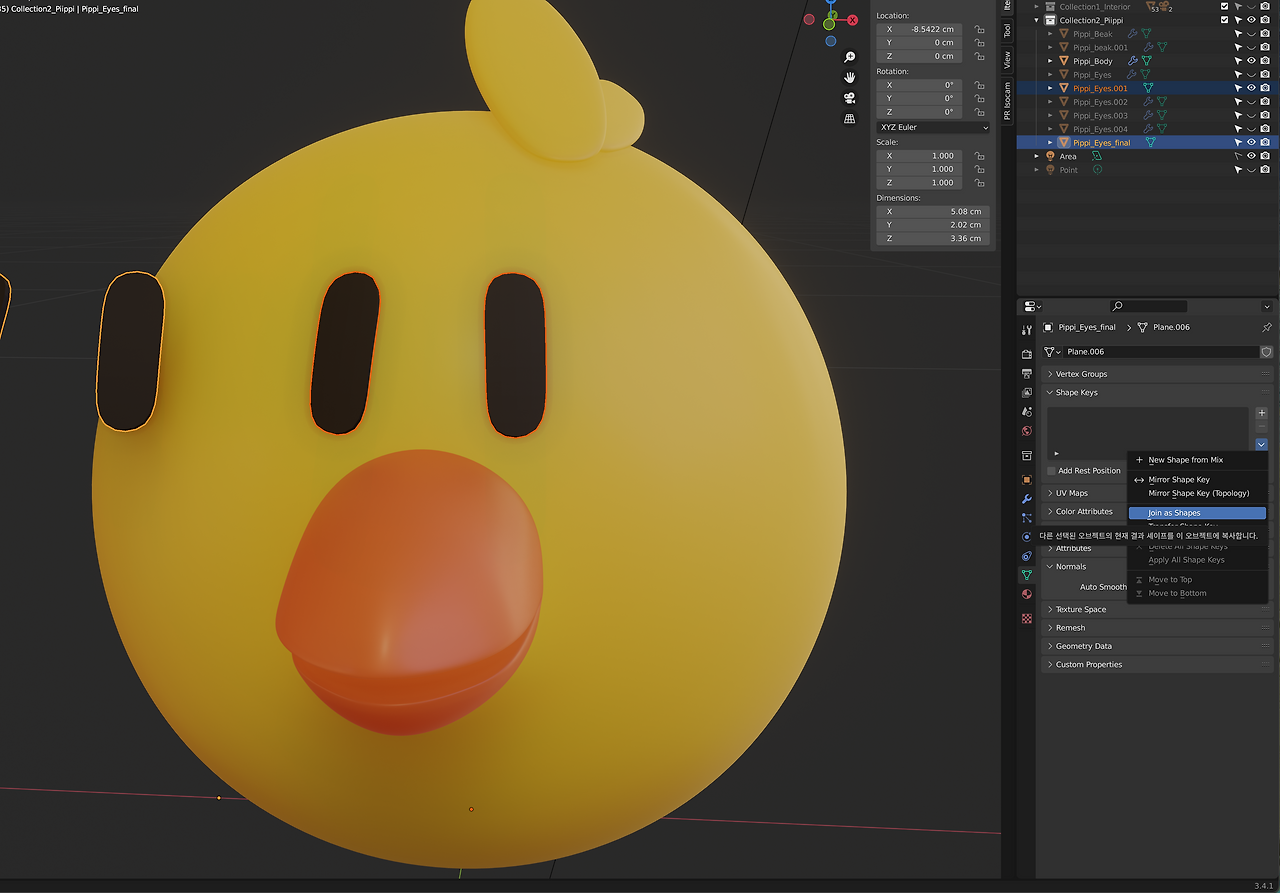The height and width of the screenshot is (893, 1280).
Task: Open the XYZ Euler rotation mode dropdown
Action: [933, 127]
